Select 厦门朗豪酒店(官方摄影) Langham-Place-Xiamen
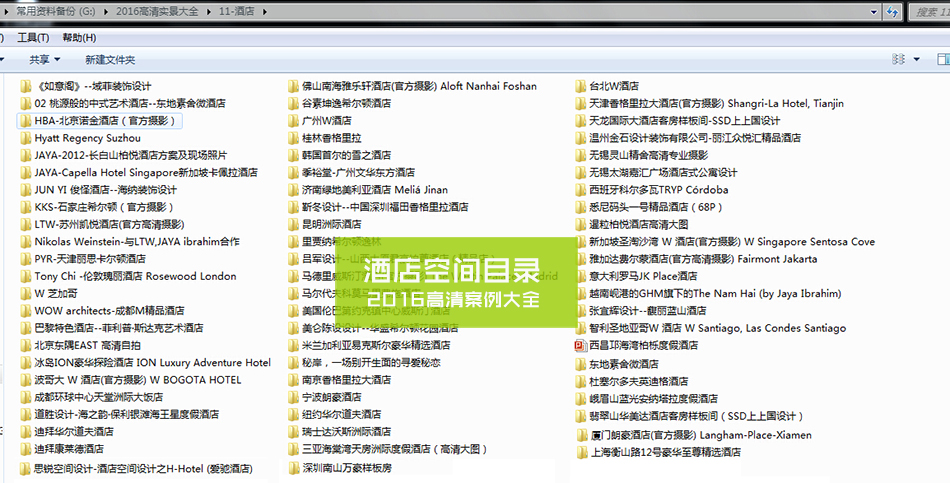The image size is (950, 483). tap(701, 435)
